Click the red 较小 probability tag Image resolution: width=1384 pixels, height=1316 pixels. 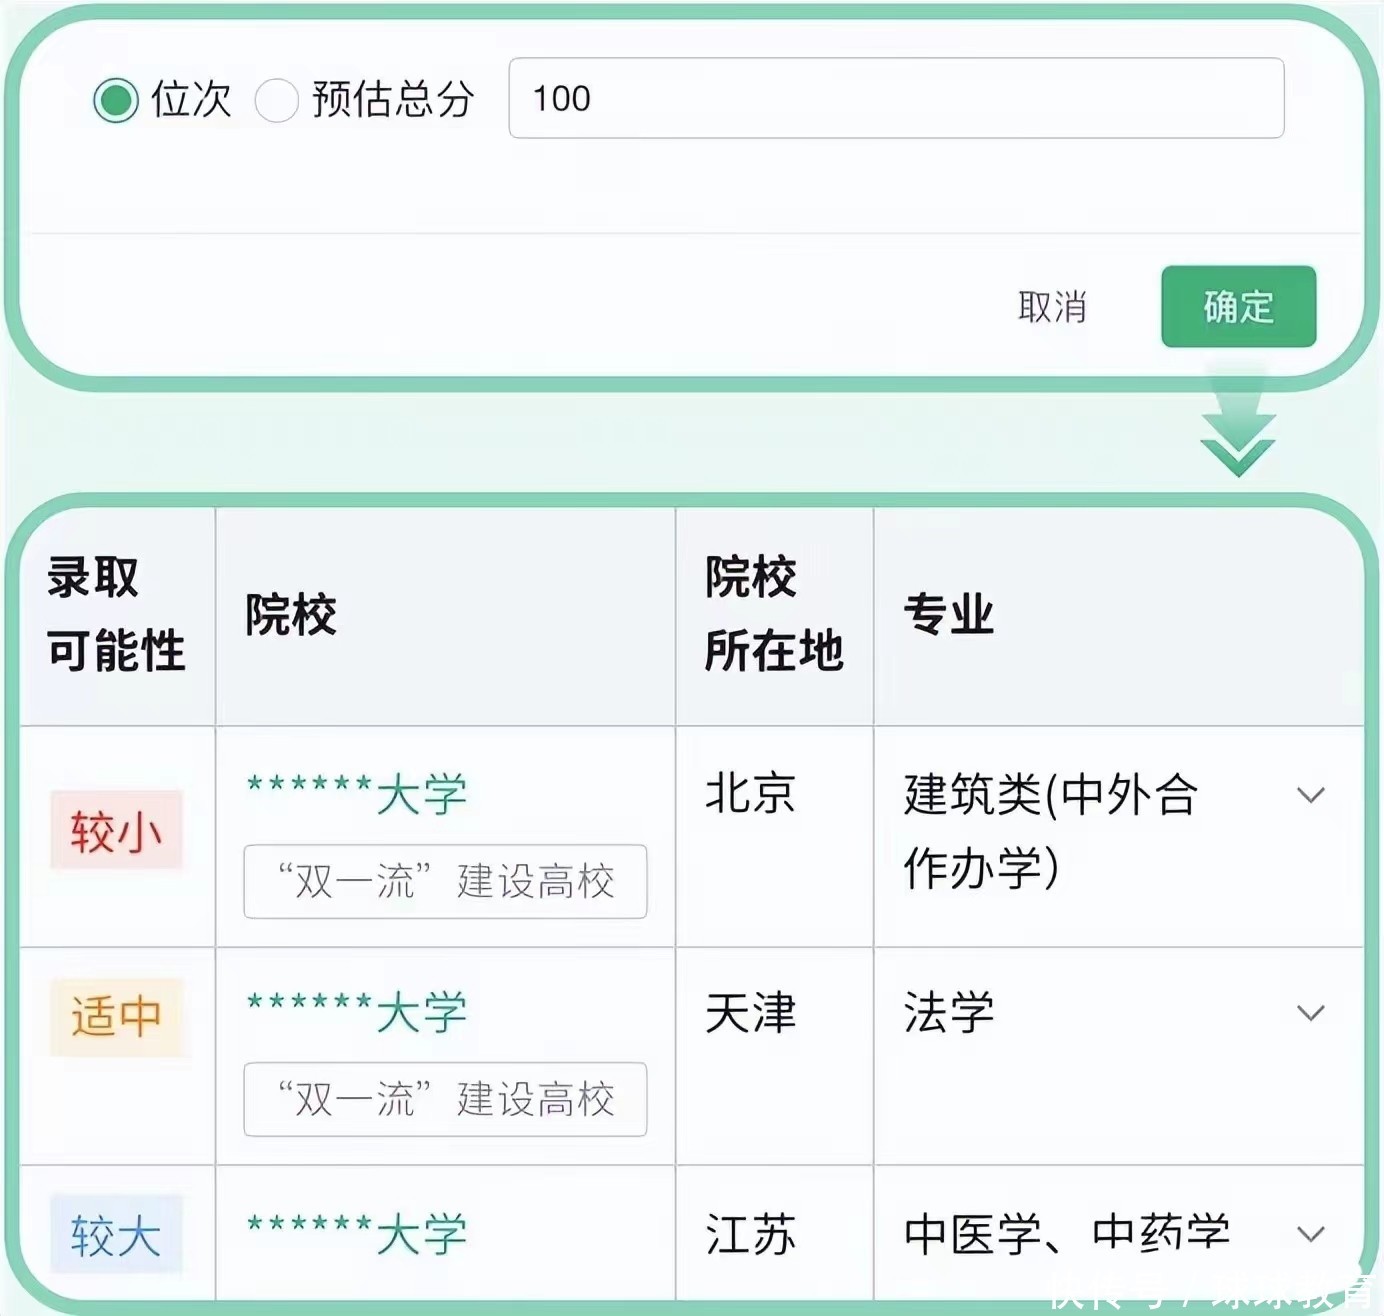(116, 830)
